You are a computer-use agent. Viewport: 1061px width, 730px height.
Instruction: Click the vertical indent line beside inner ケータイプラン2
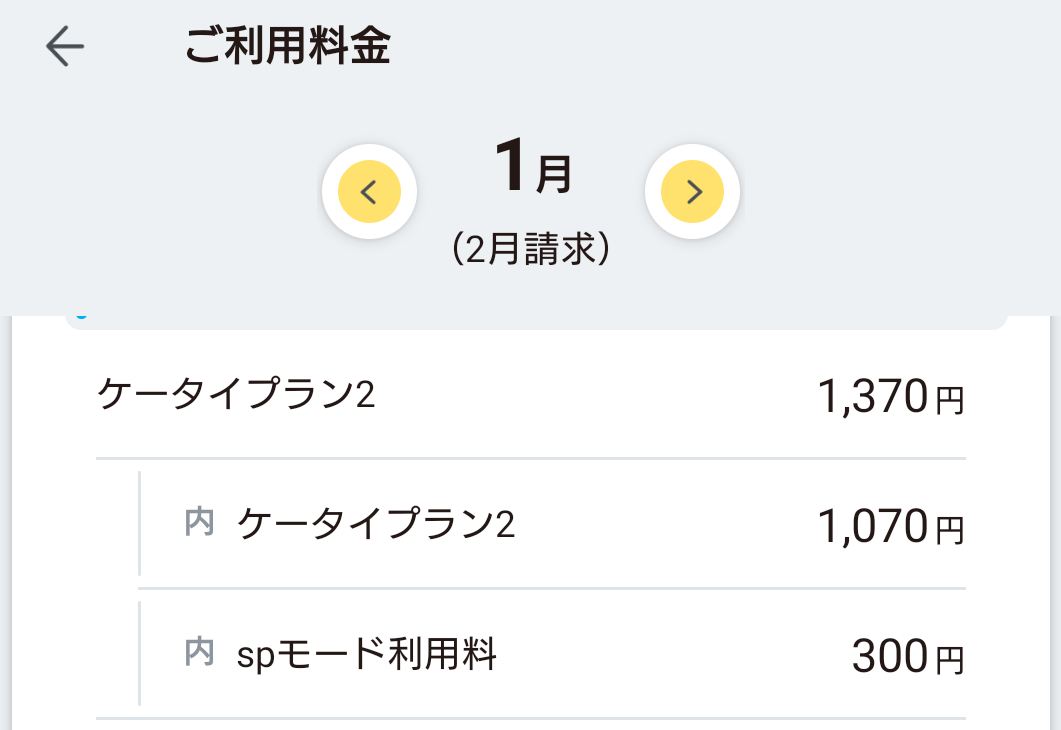pyautogui.click(x=139, y=523)
